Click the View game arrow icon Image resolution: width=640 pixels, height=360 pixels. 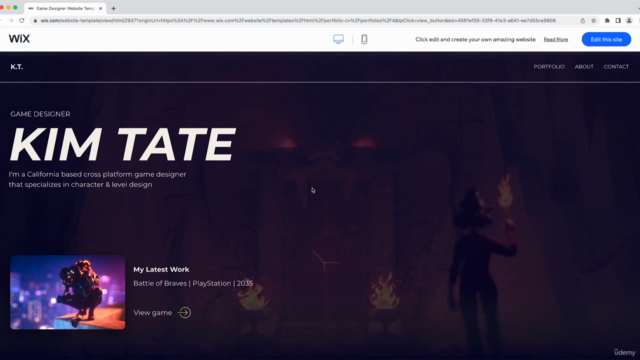pyautogui.click(x=184, y=313)
